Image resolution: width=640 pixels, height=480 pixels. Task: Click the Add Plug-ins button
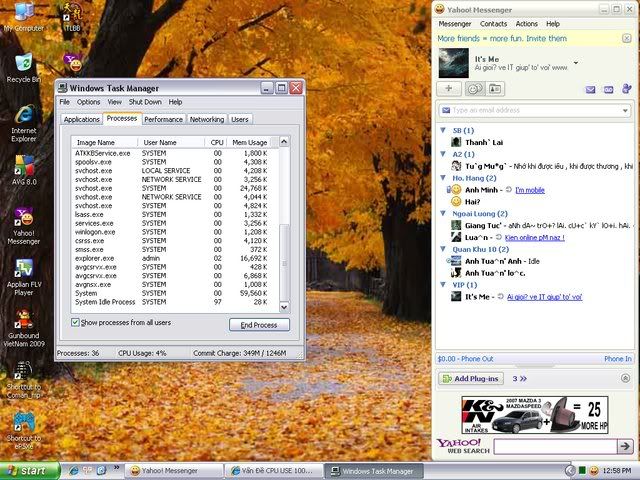click(471, 379)
